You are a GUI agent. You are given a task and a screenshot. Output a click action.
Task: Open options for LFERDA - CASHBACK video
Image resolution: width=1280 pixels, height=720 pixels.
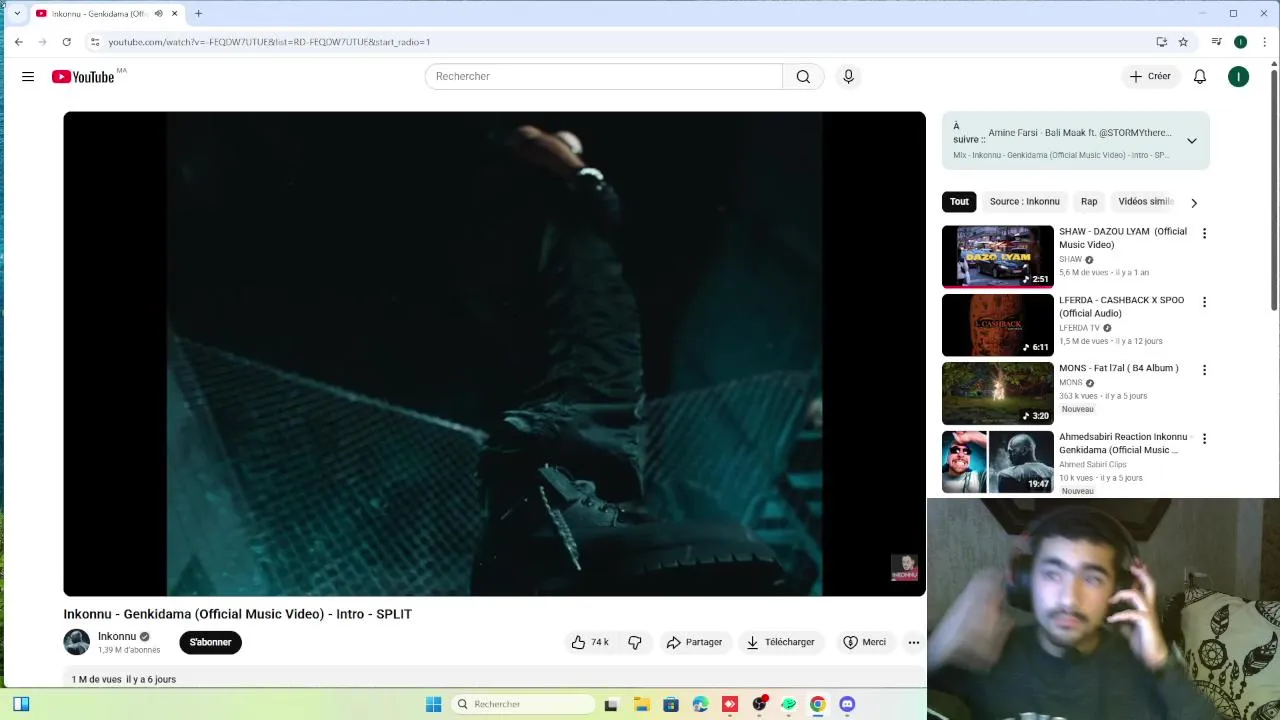pos(1204,302)
